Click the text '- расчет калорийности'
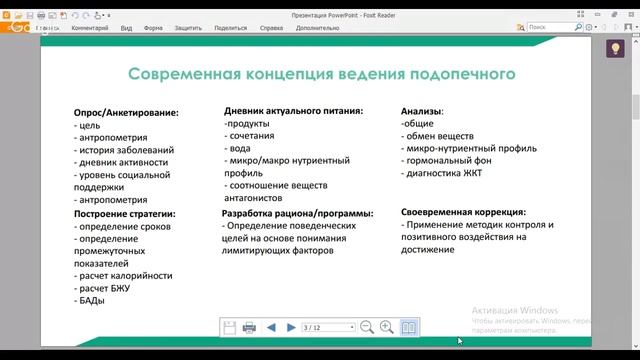Screen dimensions: 640x360 pyautogui.click(x=123, y=276)
